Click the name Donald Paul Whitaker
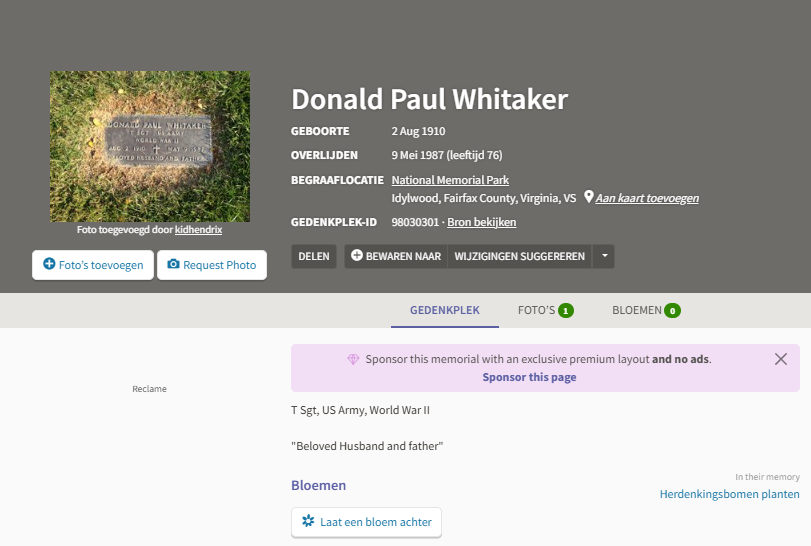Screen dimensions: 811x546 [x=429, y=99]
